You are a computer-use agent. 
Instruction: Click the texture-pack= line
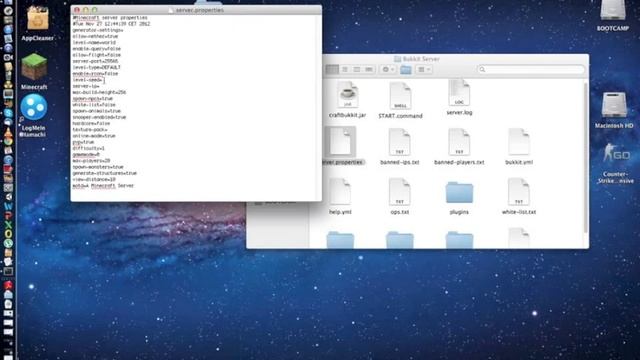coord(90,130)
